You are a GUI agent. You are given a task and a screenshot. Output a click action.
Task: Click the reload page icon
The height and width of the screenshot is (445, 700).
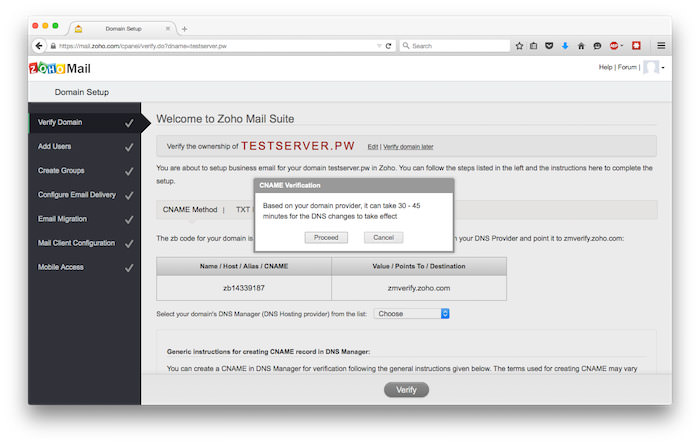(388, 46)
